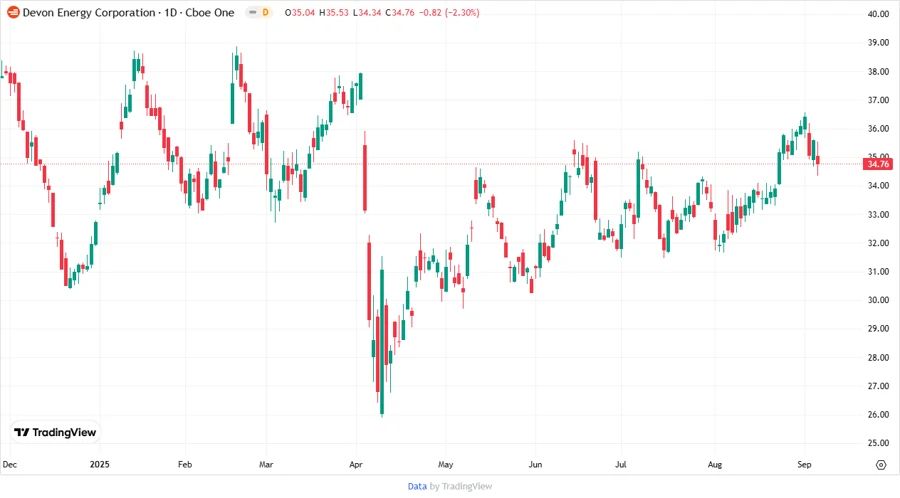Click the Dec label on time axis
This screenshot has height=498, width=900.
(x=10, y=465)
